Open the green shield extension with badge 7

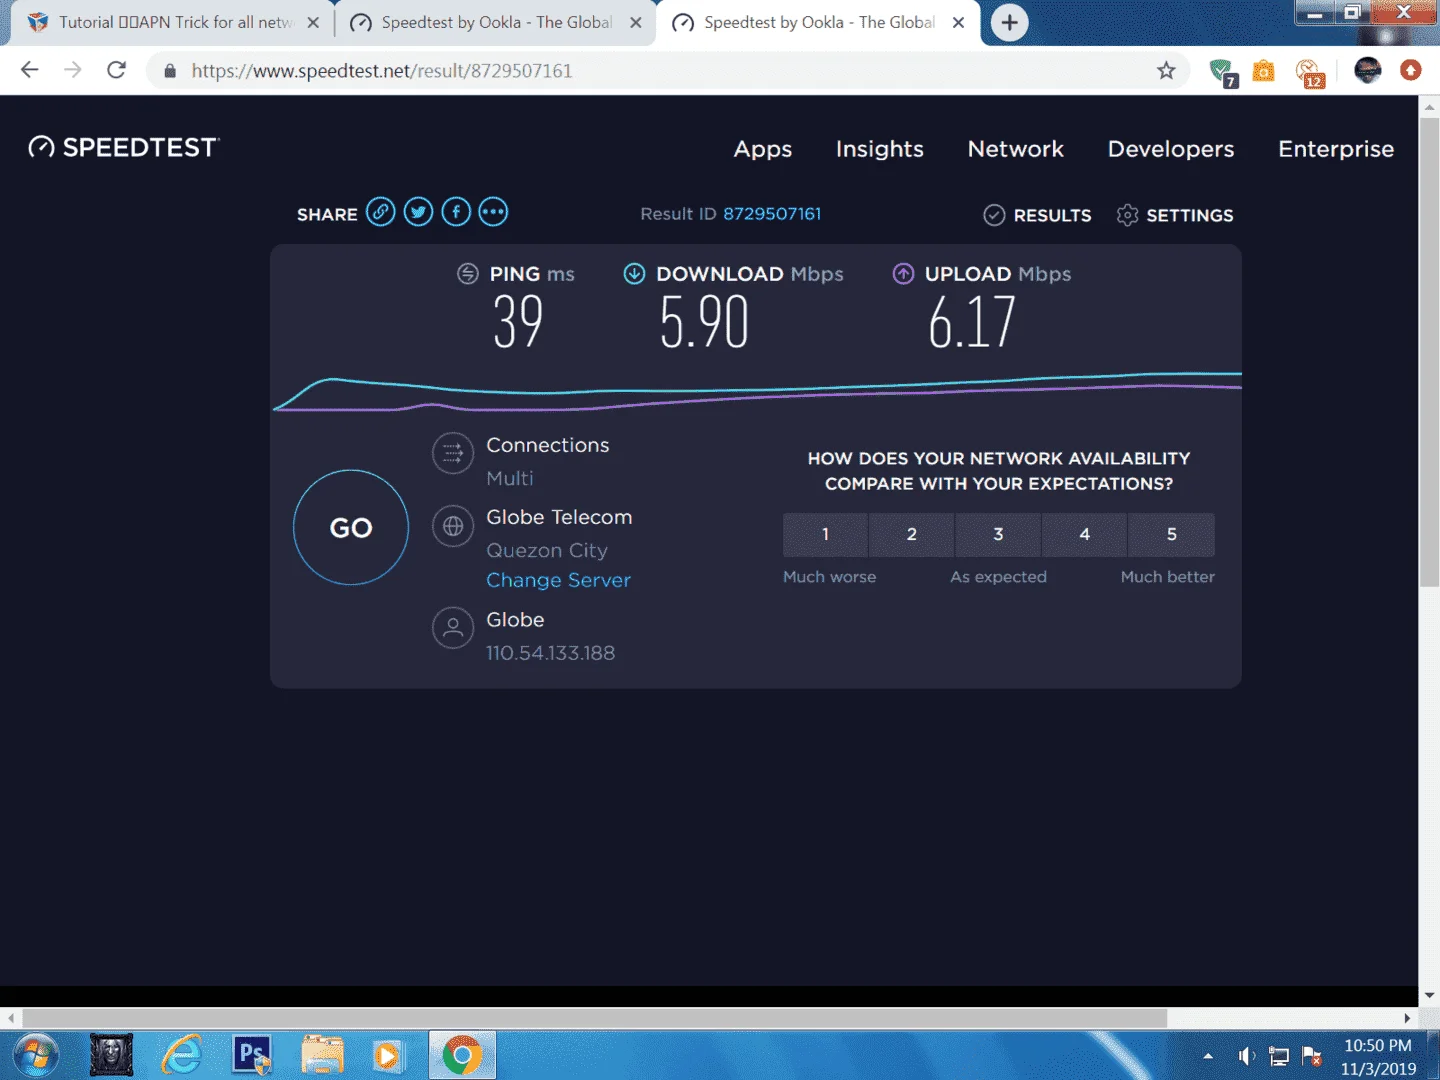tap(1223, 72)
